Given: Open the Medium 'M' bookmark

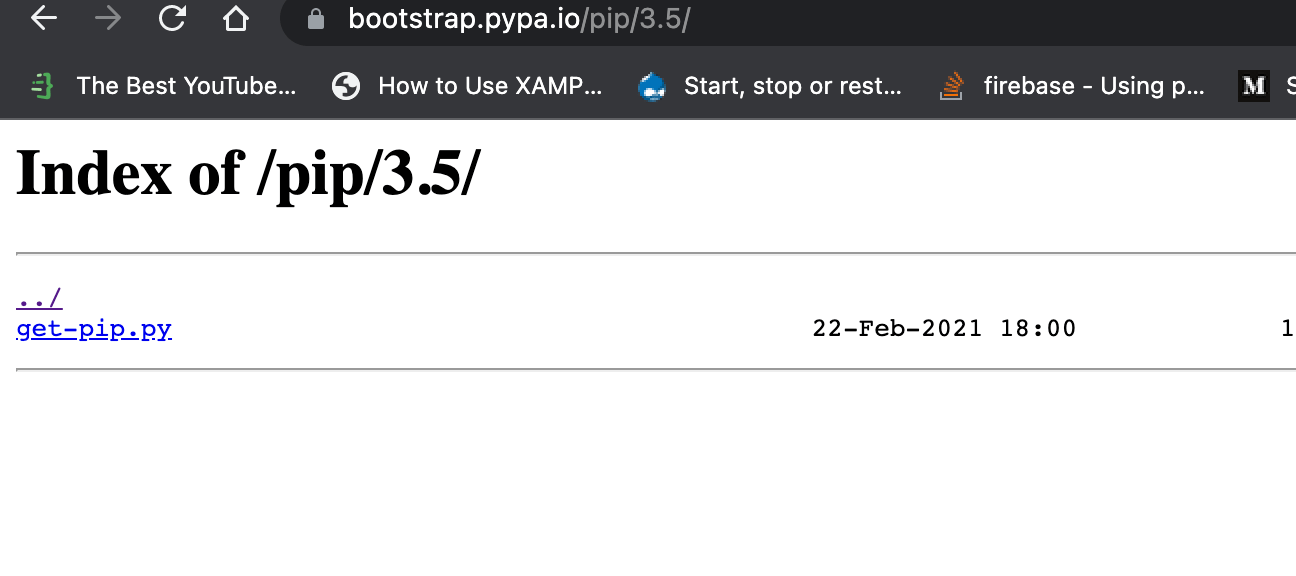Looking at the screenshot, I should click(1253, 86).
